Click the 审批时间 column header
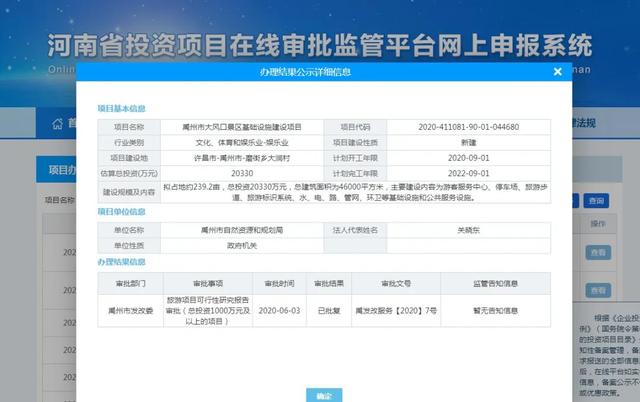The image size is (640, 402). coord(279,283)
